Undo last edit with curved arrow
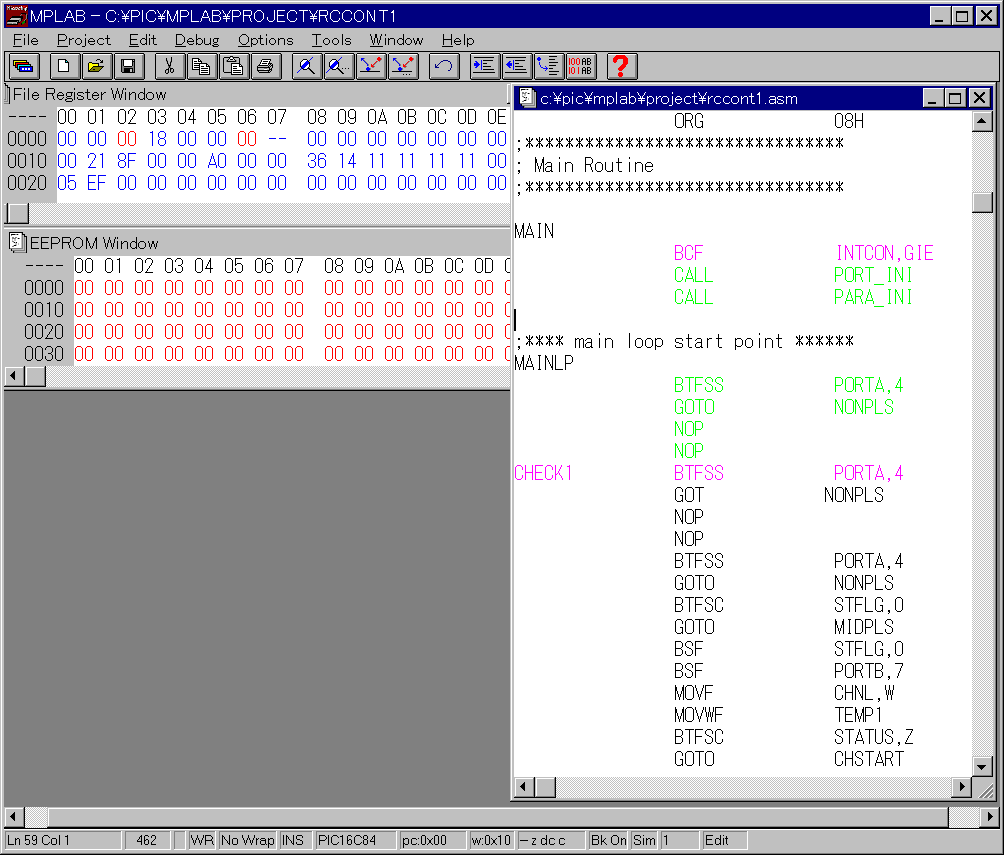 444,66
